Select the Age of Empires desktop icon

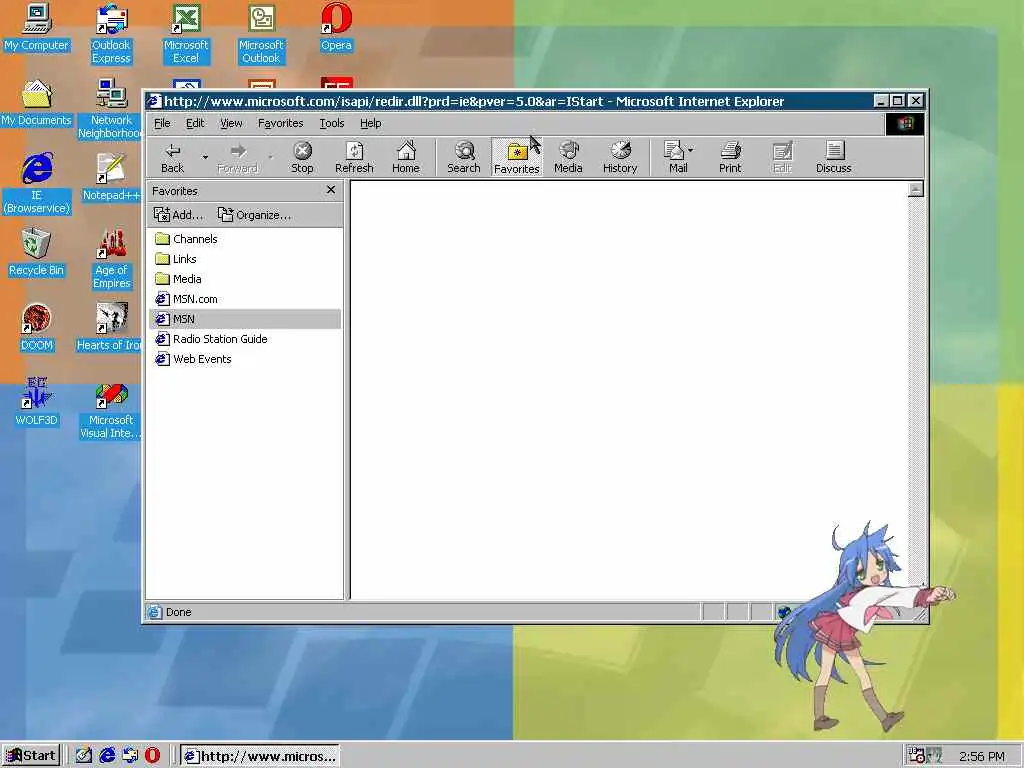point(111,259)
